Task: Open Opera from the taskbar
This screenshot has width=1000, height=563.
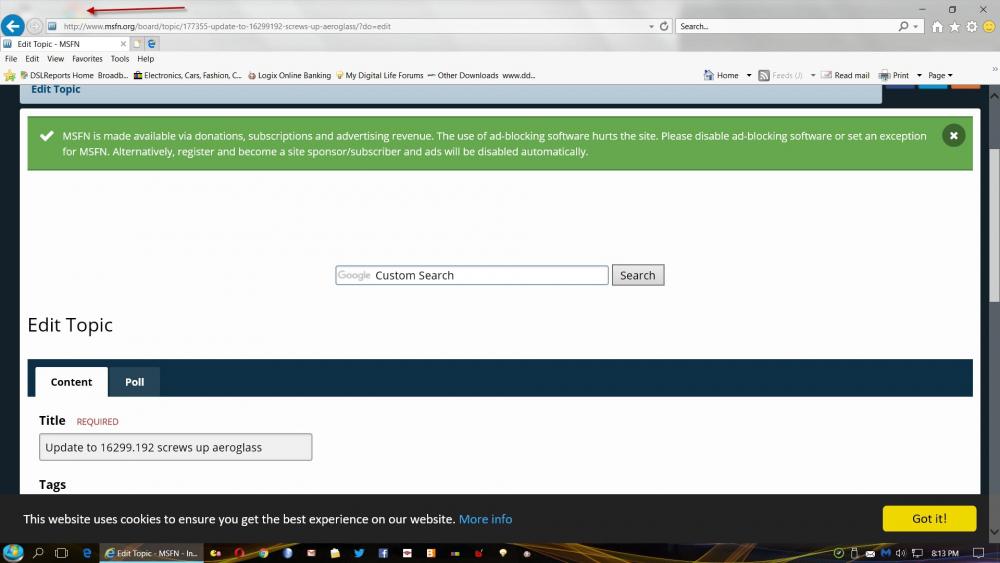Action: coord(239,553)
